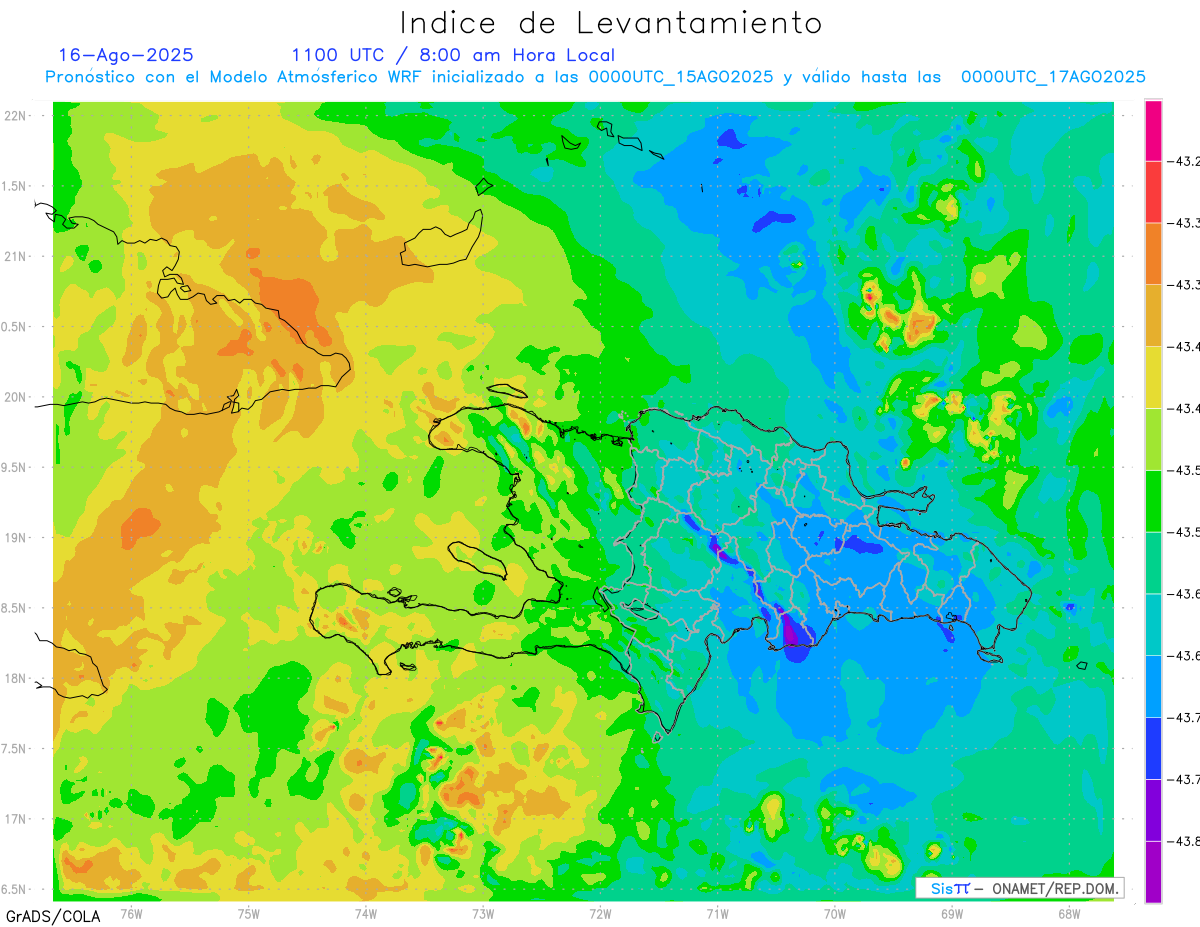Click the '21N' latitude label
This screenshot has width=1200, height=927.
(16, 256)
